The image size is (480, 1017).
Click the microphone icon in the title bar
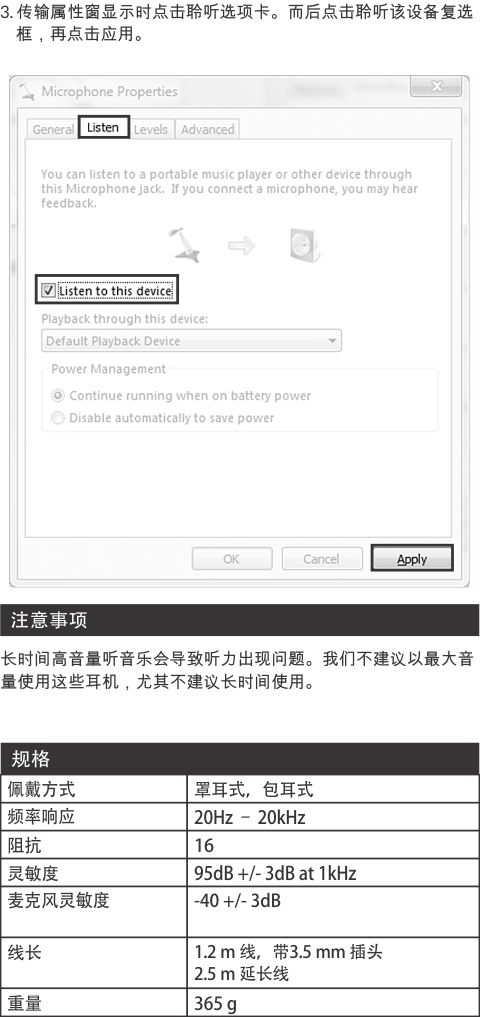pos(27,91)
